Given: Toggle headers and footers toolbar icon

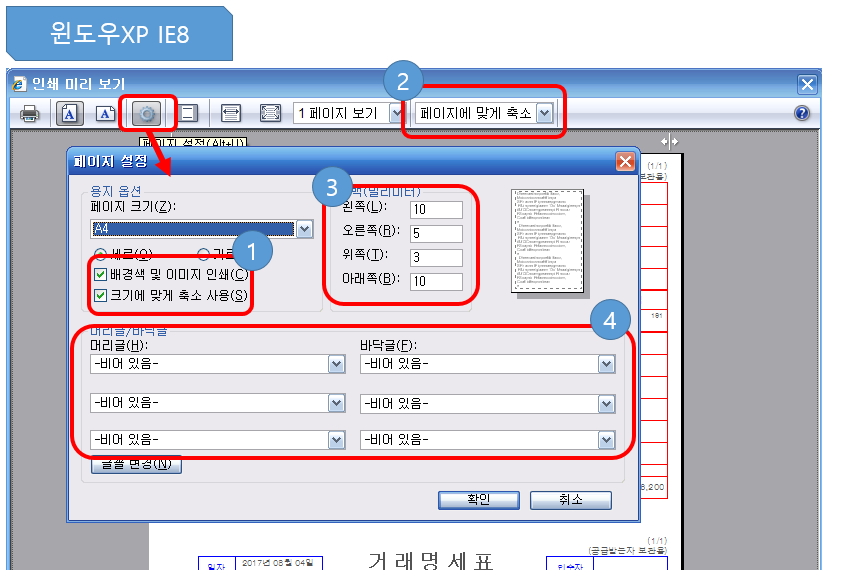Looking at the screenshot, I should point(188,114).
